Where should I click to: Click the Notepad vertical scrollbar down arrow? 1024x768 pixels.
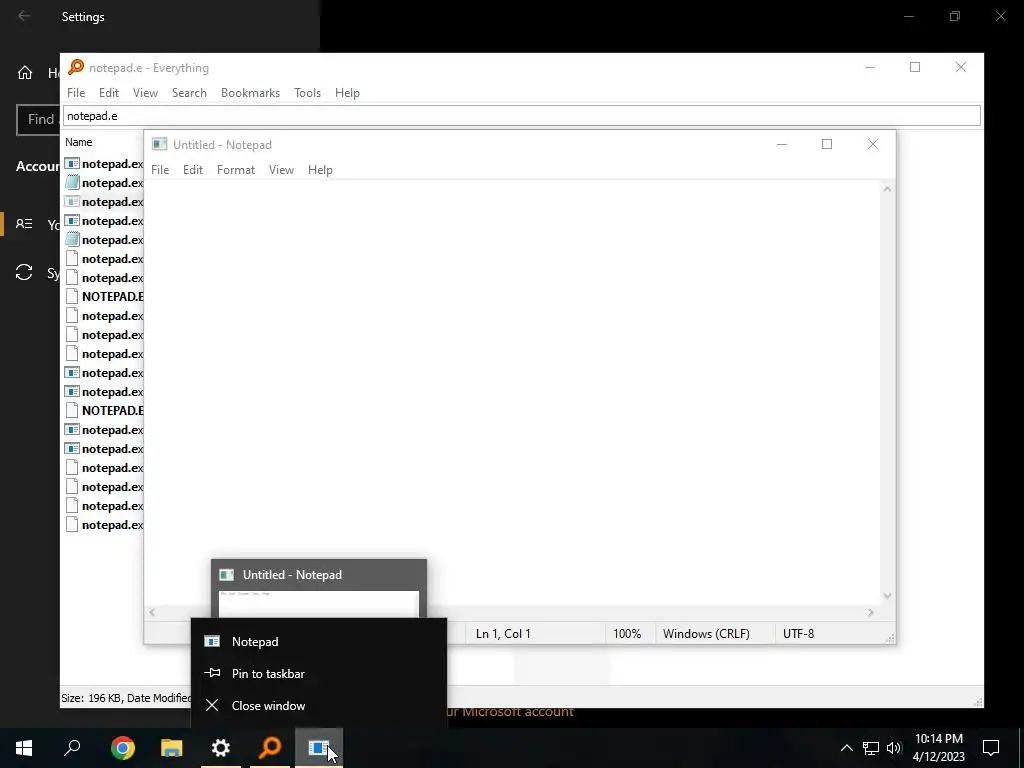[x=887, y=595]
